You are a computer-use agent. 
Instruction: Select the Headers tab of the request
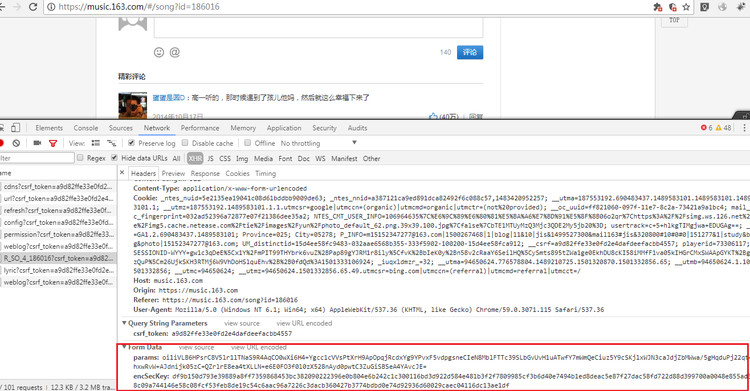(143, 173)
